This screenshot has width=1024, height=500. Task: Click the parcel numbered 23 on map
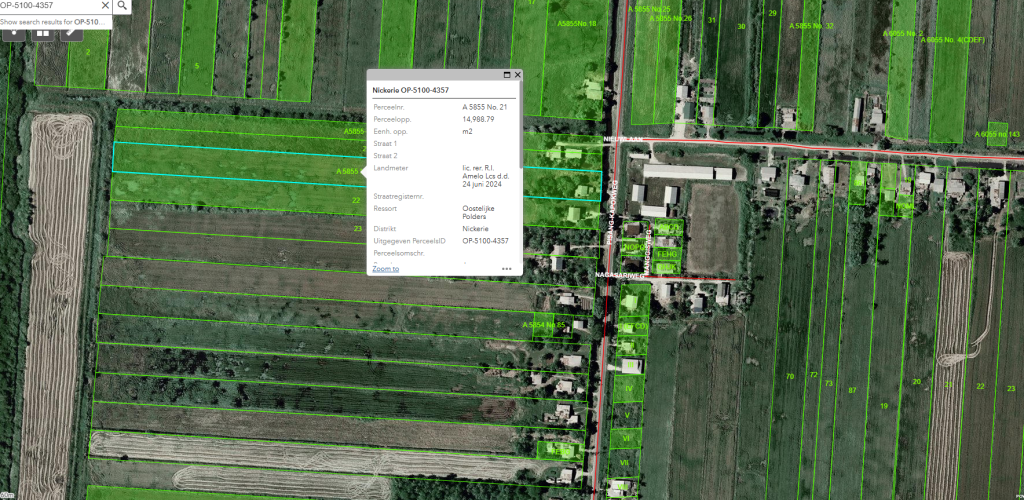pos(357,228)
